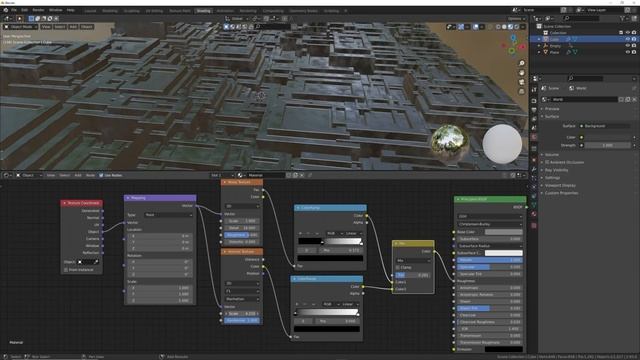
Task: Expand the Viewport Display panel
Action: point(559,185)
